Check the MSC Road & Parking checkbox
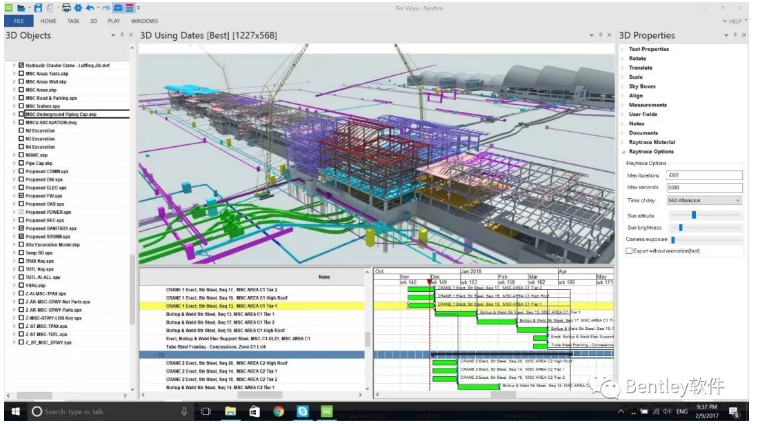Viewport: 757px width, 424px height. (x=21, y=98)
